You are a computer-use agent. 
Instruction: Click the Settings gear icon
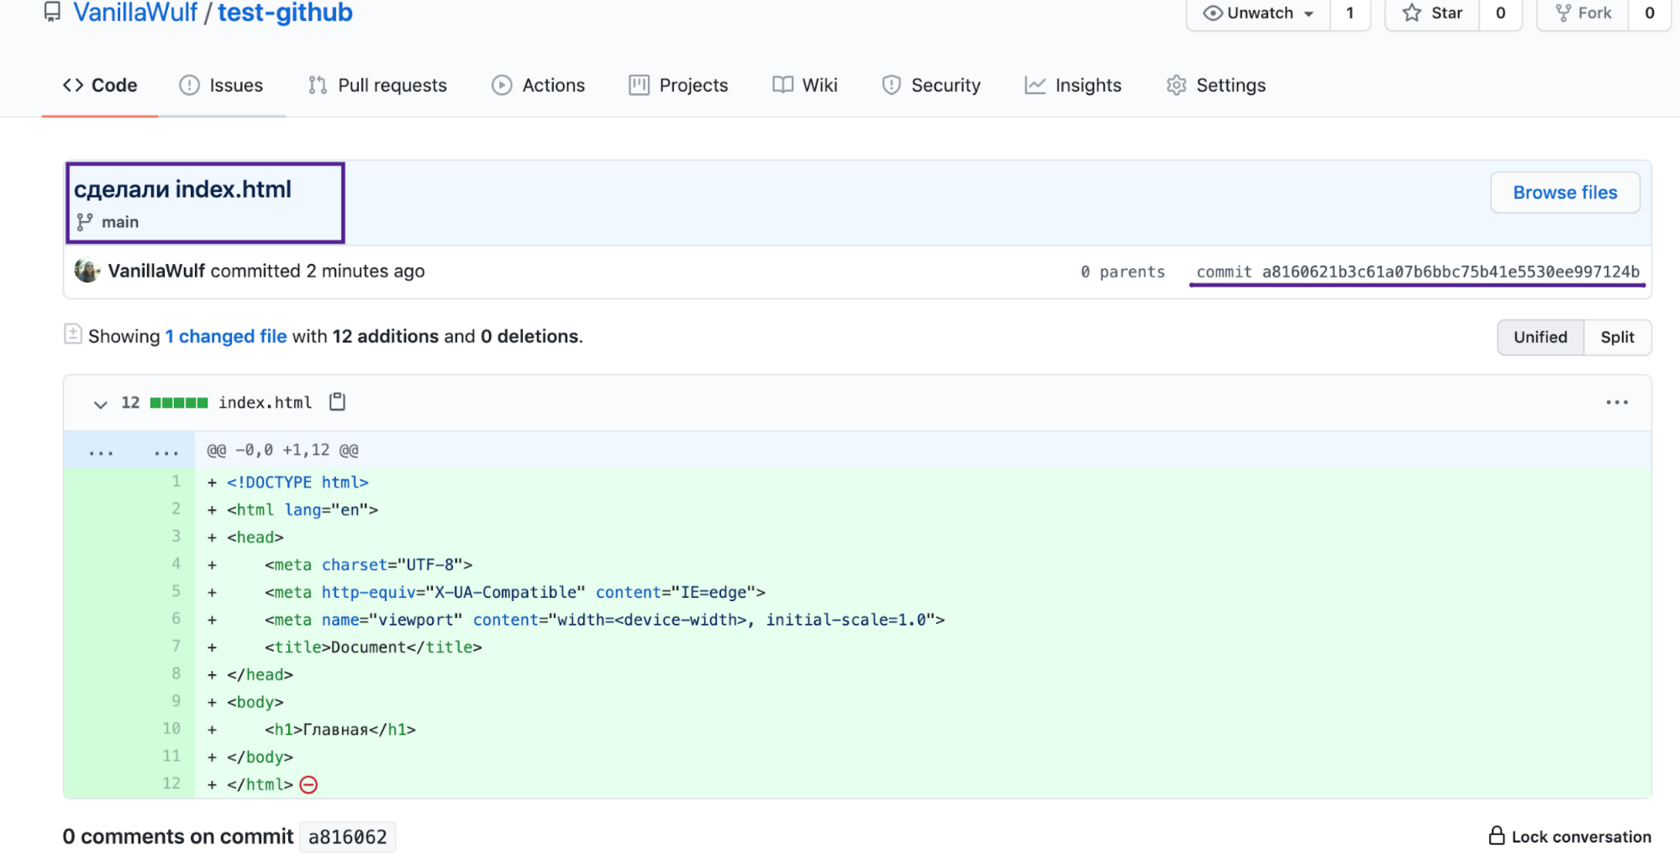[x=1176, y=85]
